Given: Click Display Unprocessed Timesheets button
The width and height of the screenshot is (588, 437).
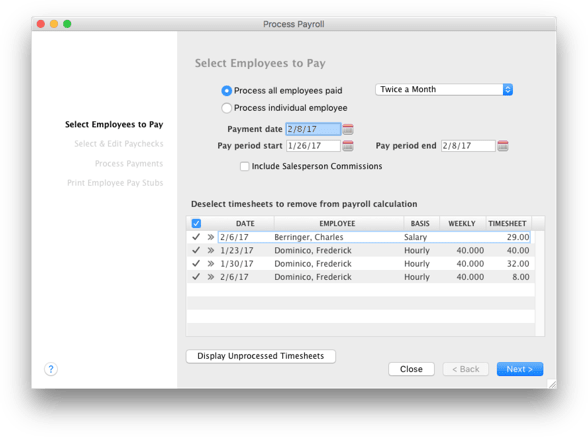Looking at the screenshot, I should click(261, 356).
